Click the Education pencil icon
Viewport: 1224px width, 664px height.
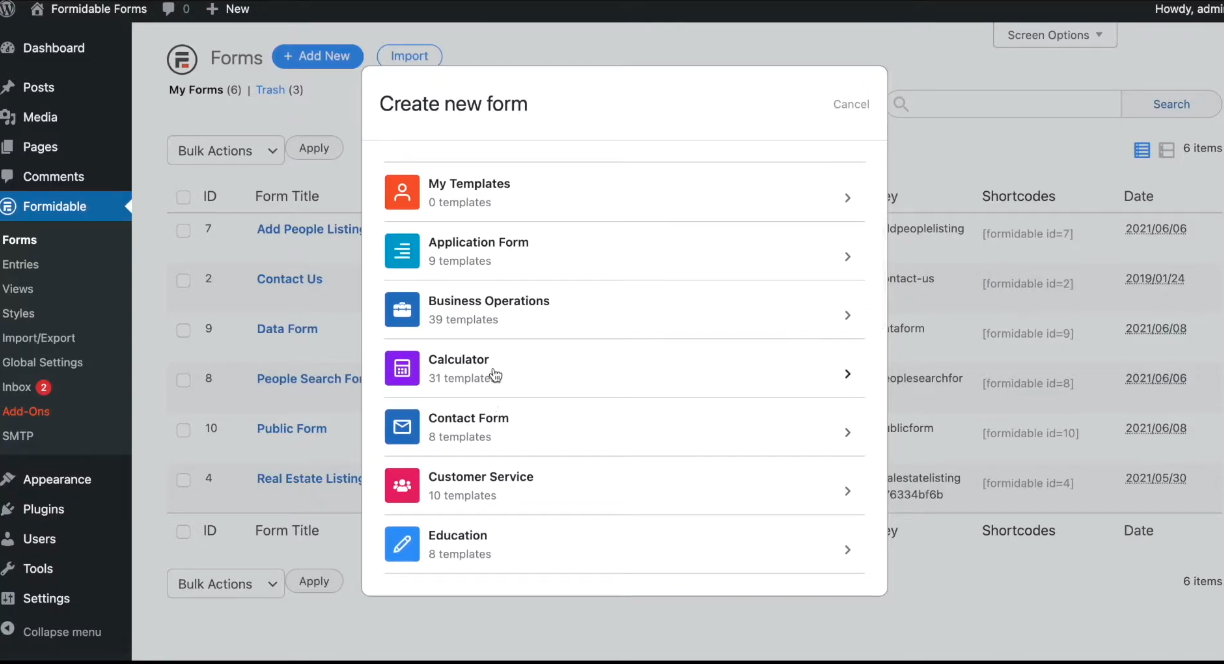click(402, 544)
